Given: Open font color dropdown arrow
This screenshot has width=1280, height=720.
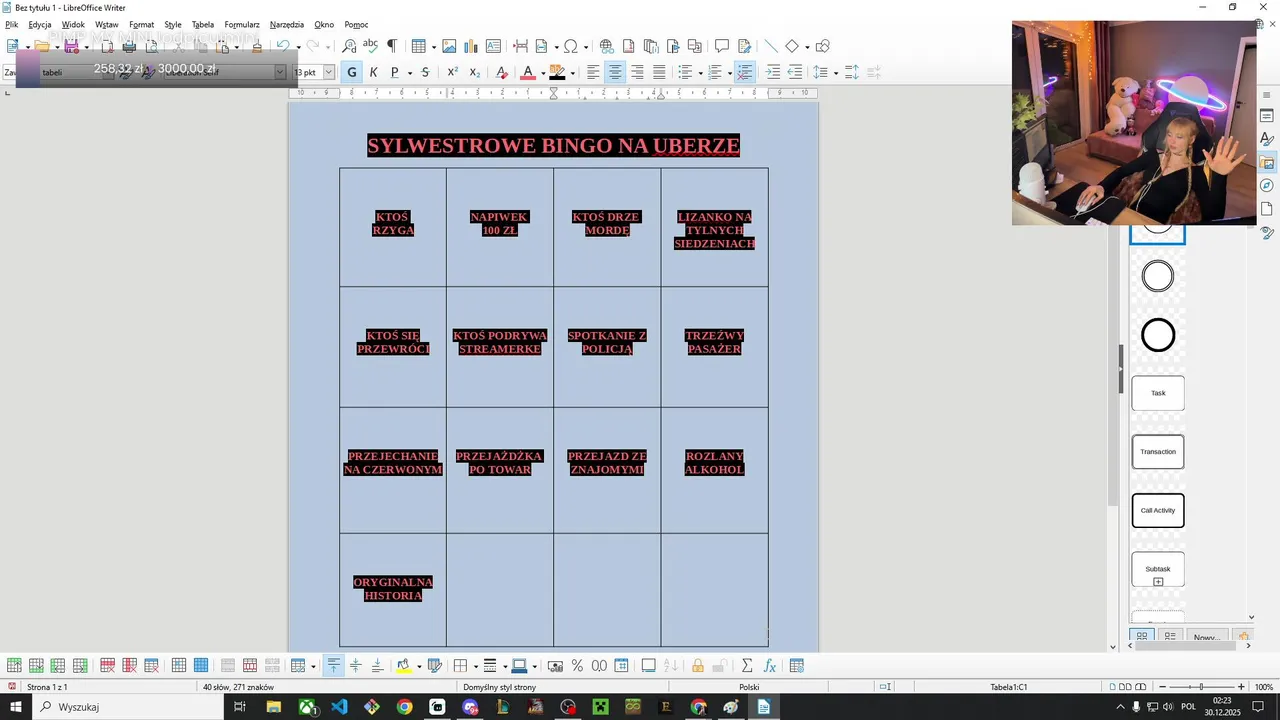Looking at the screenshot, I should click(x=542, y=73).
